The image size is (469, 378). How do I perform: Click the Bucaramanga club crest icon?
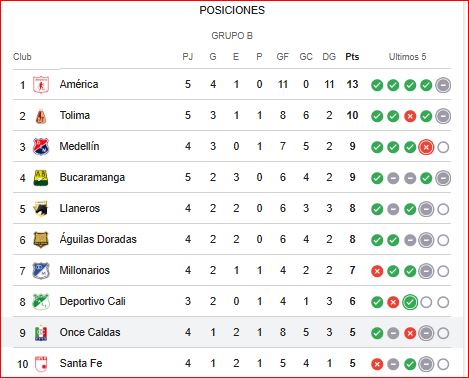(x=41, y=178)
